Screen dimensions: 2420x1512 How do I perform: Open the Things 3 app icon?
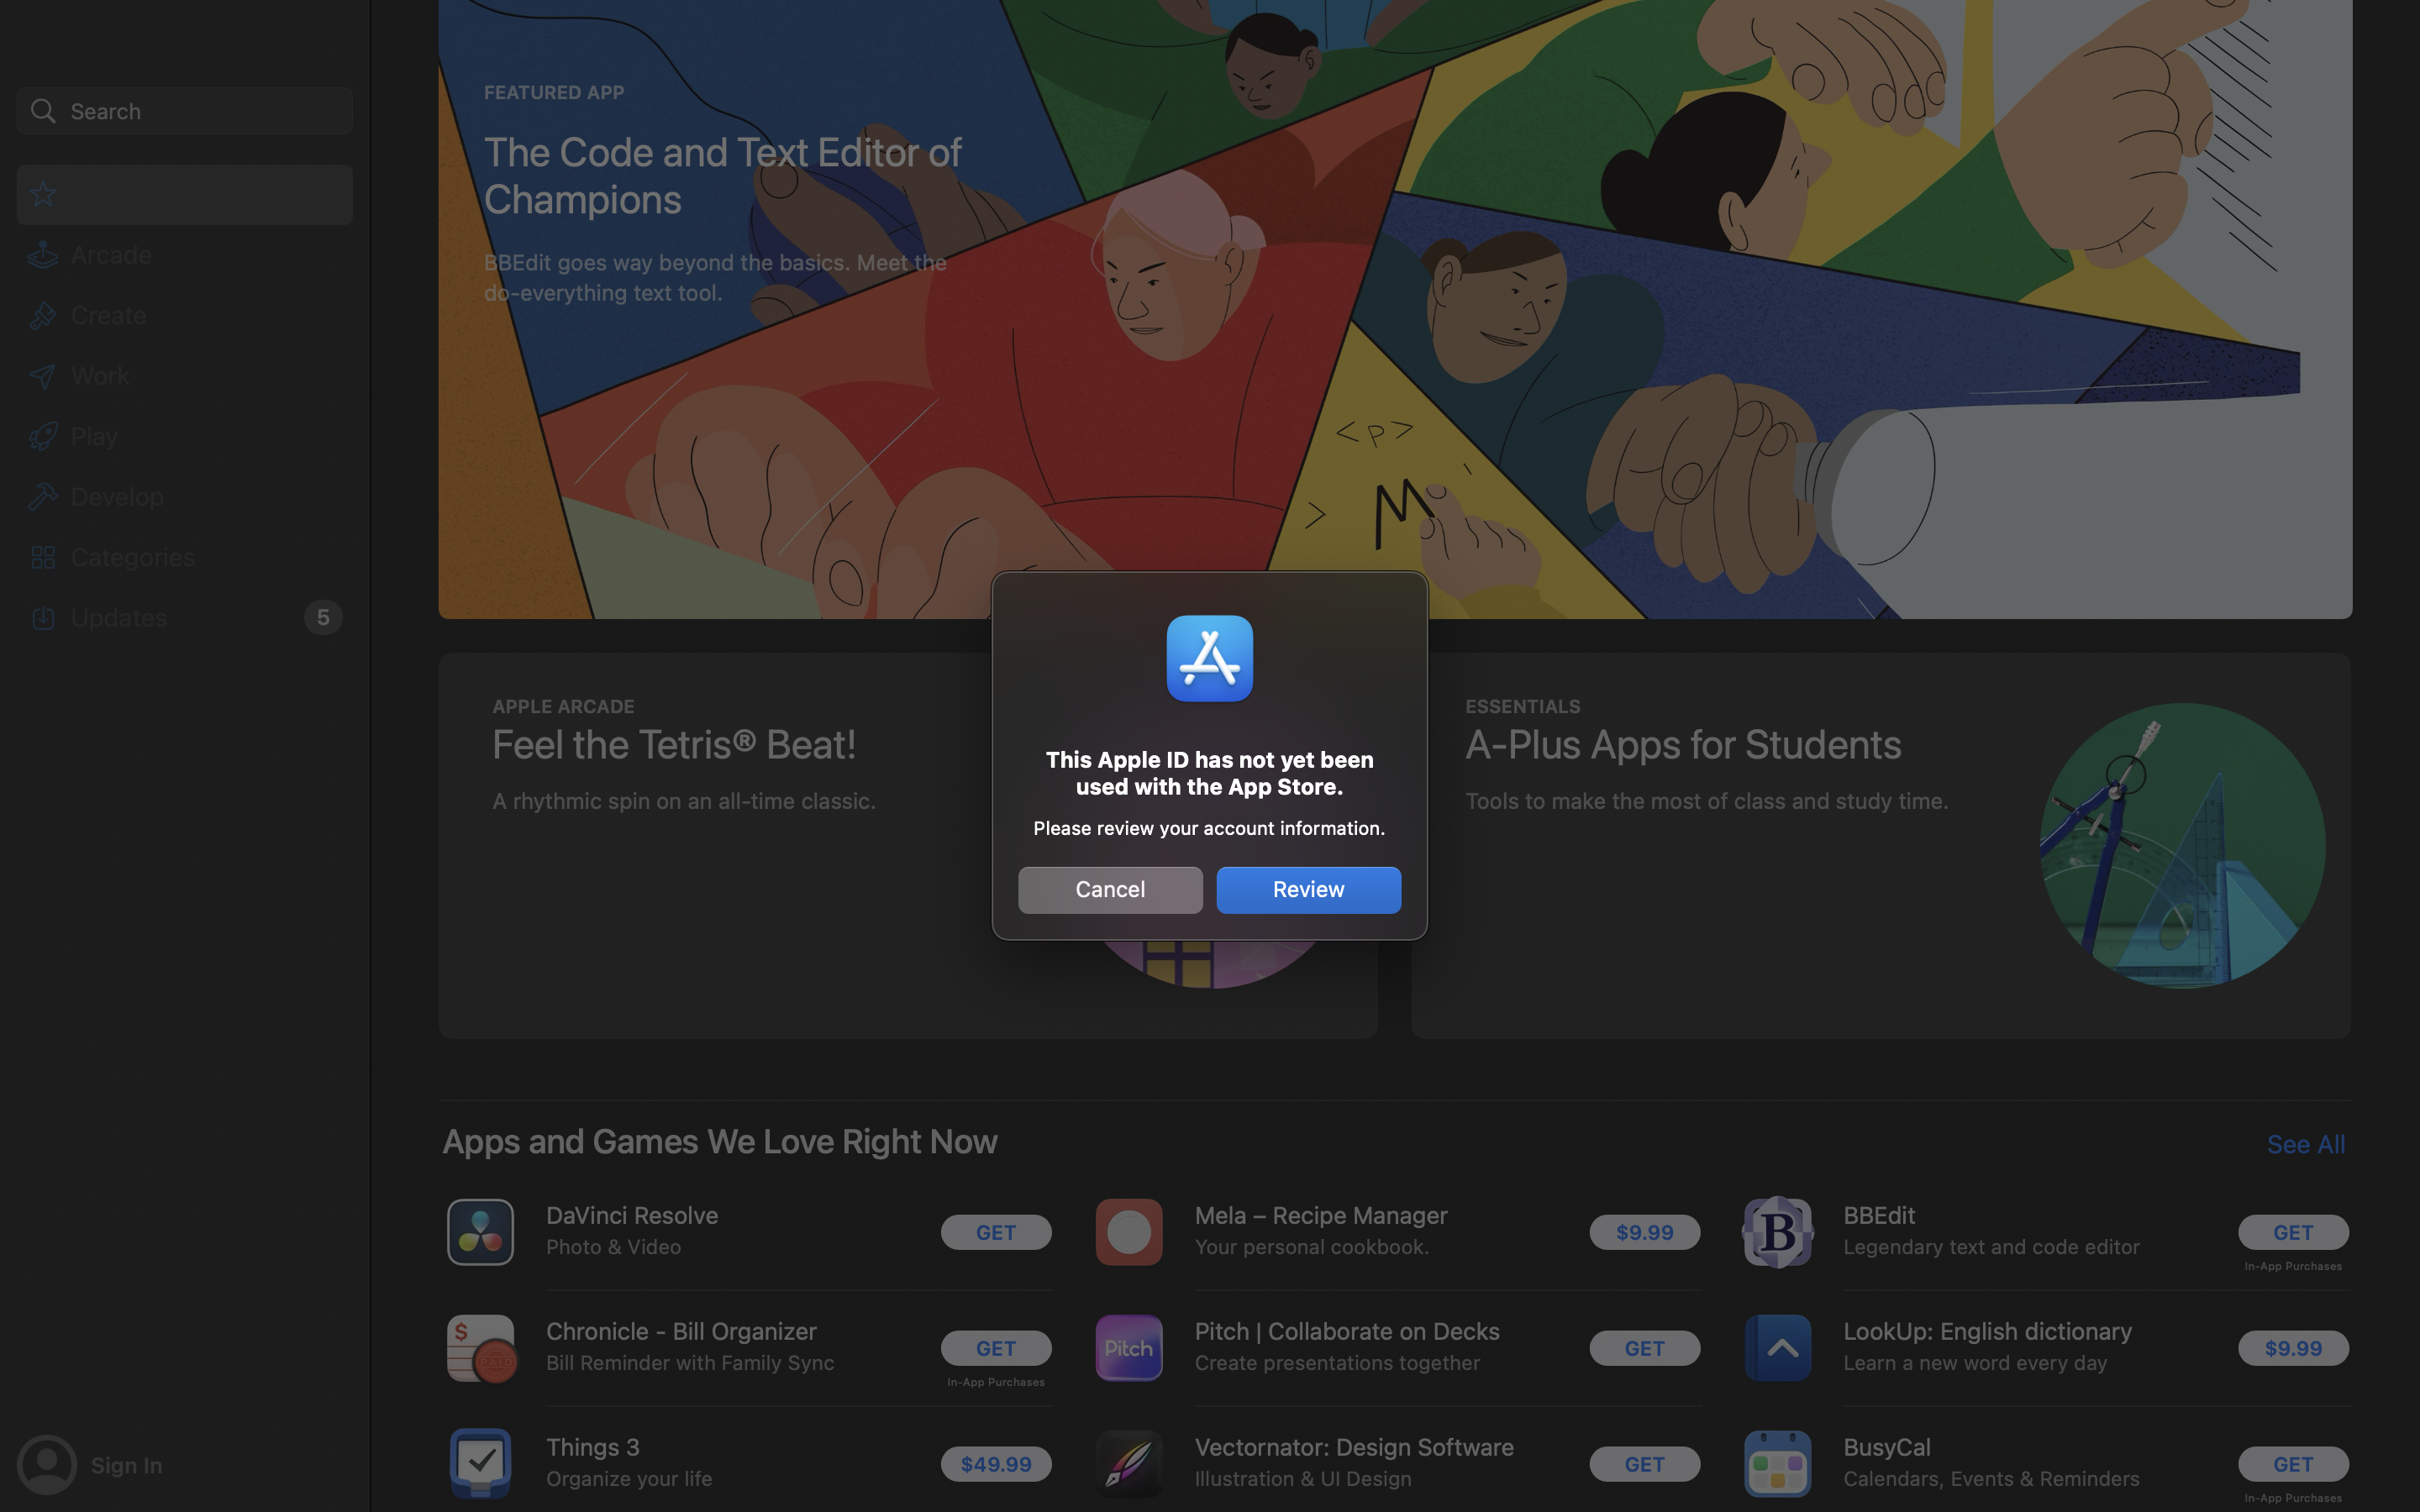[x=480, y=1464]
